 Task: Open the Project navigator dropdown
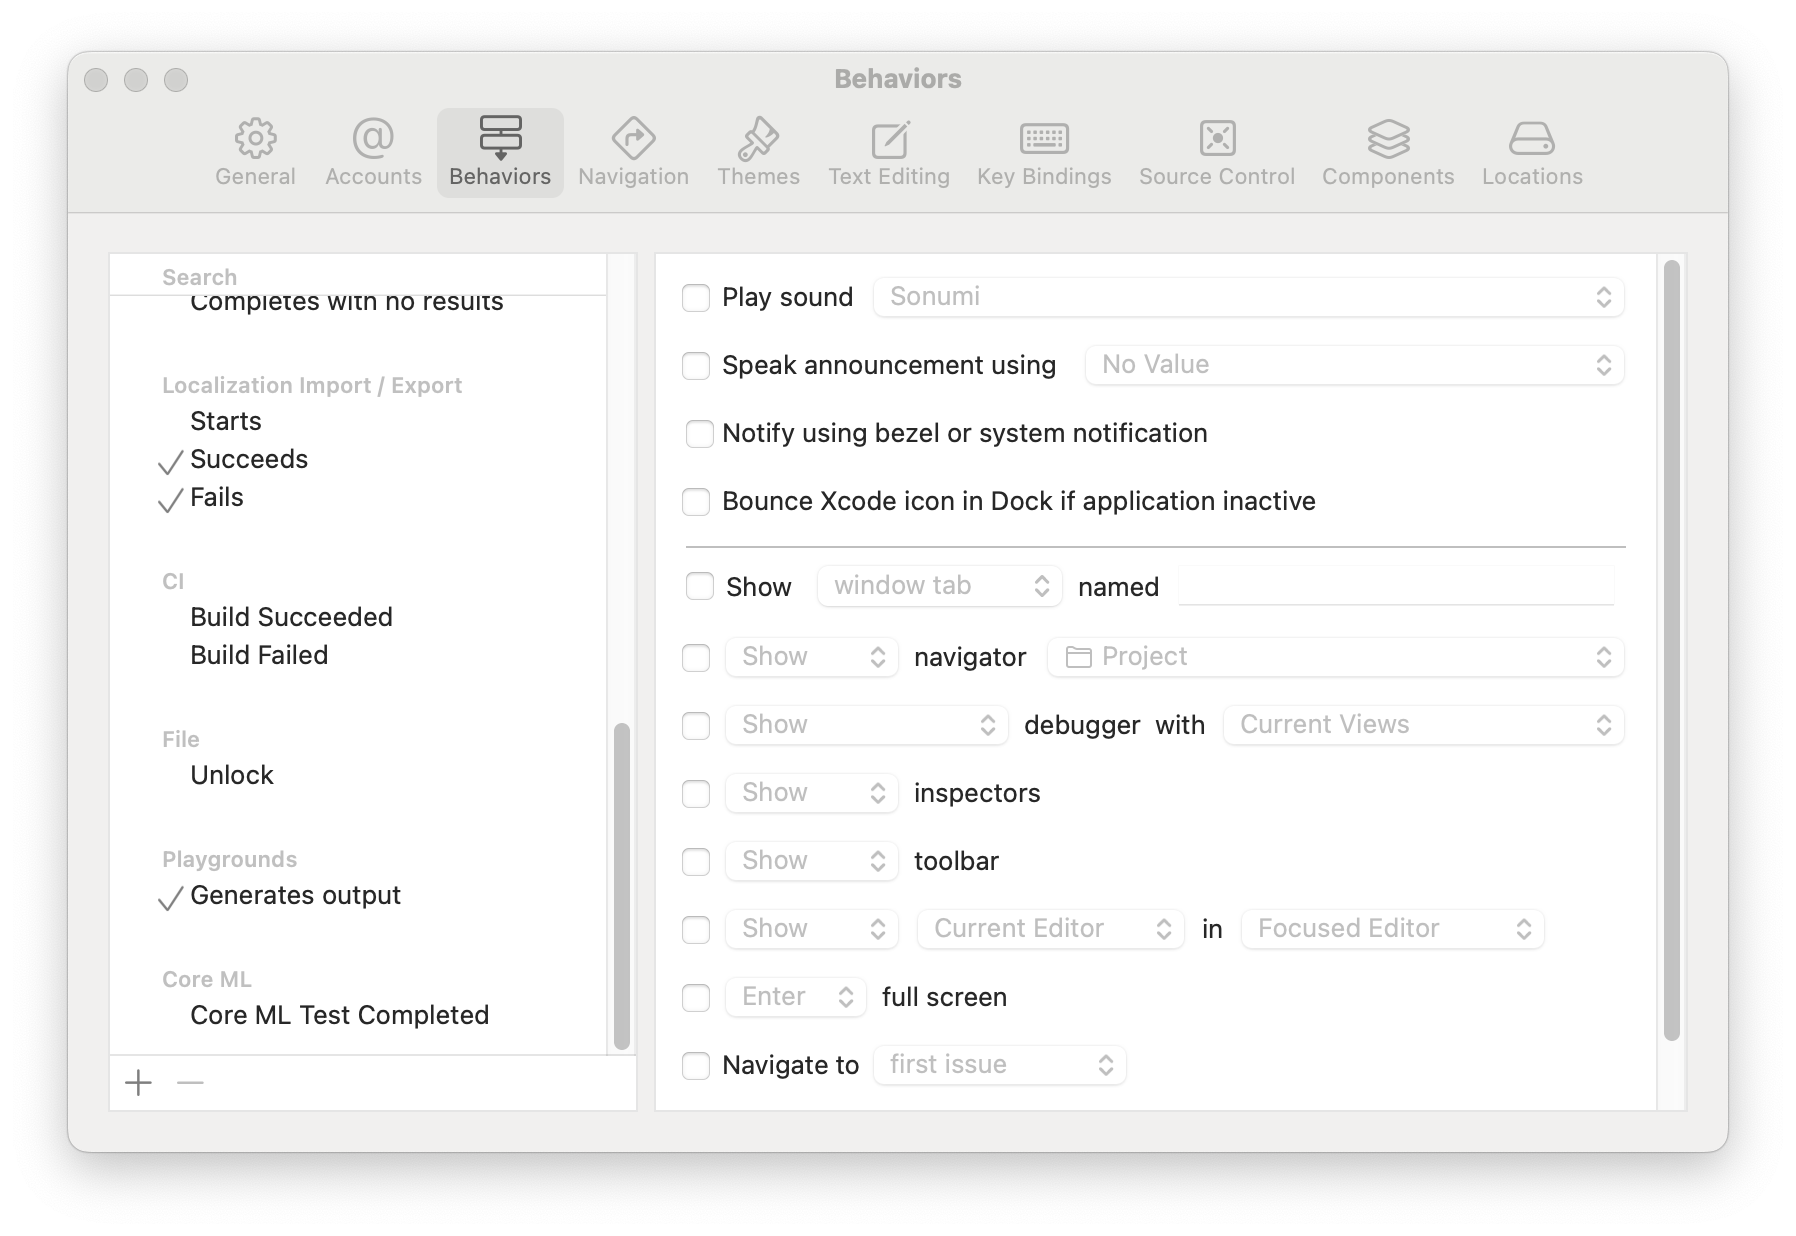pos(1335,657)
